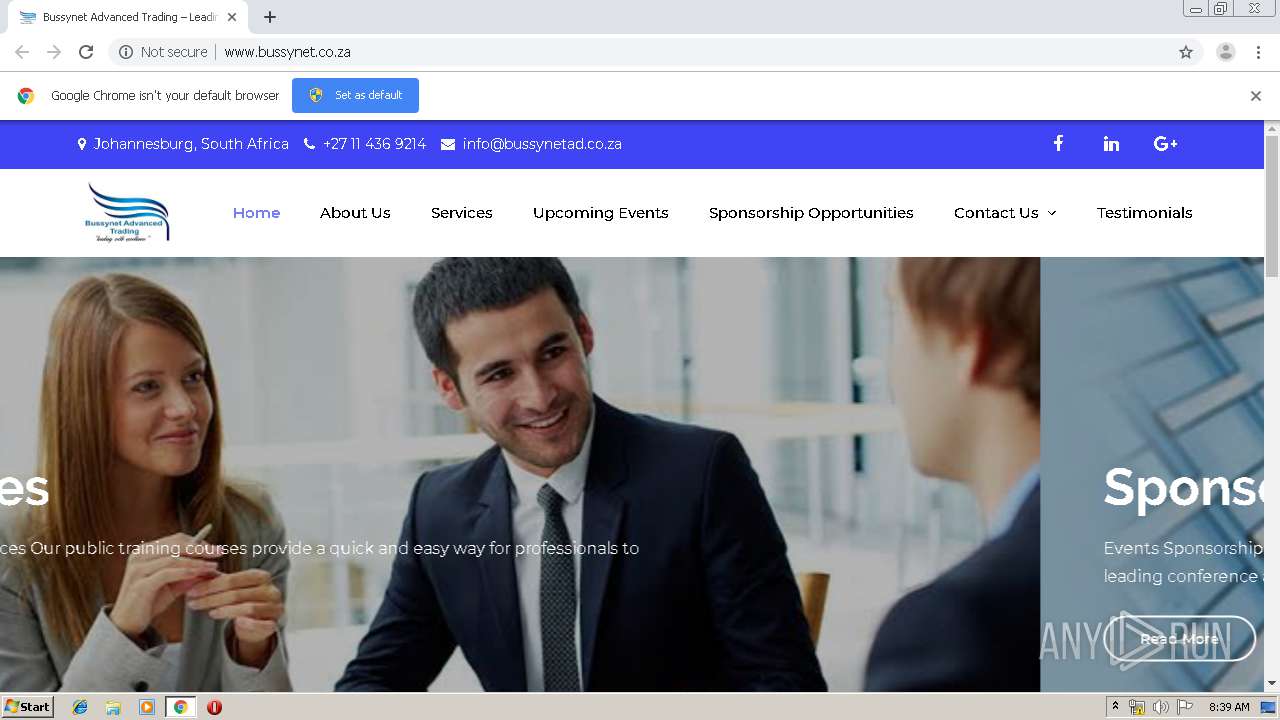This screenshot has width=1280, height=720.
Task: Open Upcoming Events in the navigation
Action: click(601, 213)
